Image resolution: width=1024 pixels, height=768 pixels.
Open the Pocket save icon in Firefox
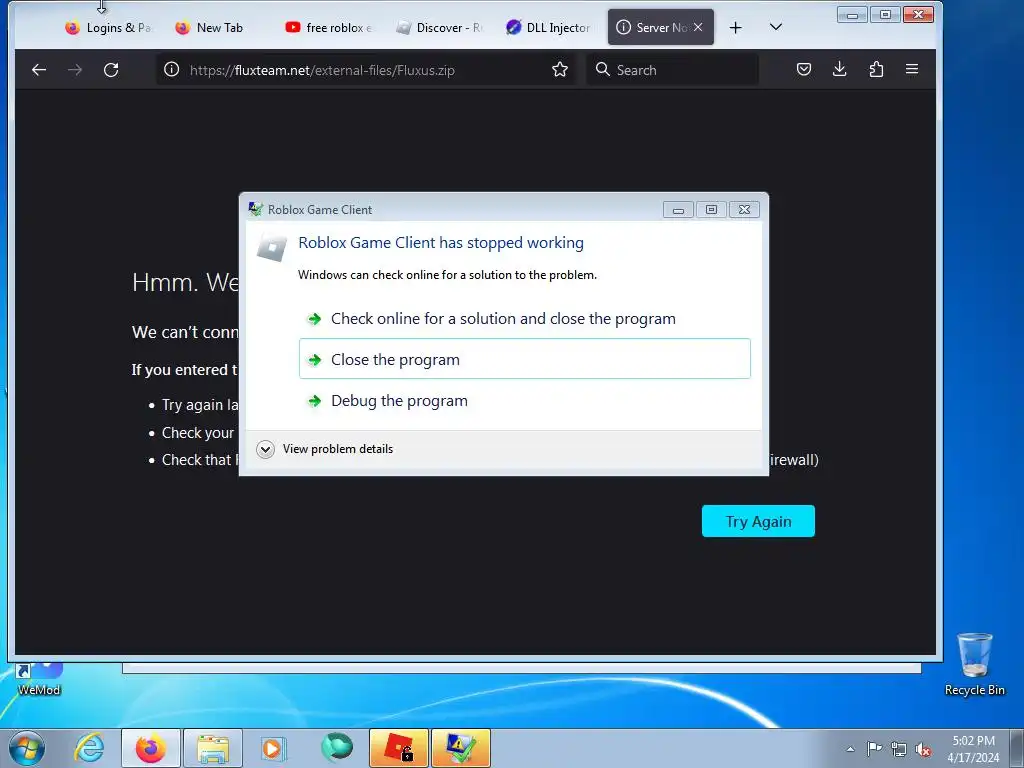[x=804, y=69]
